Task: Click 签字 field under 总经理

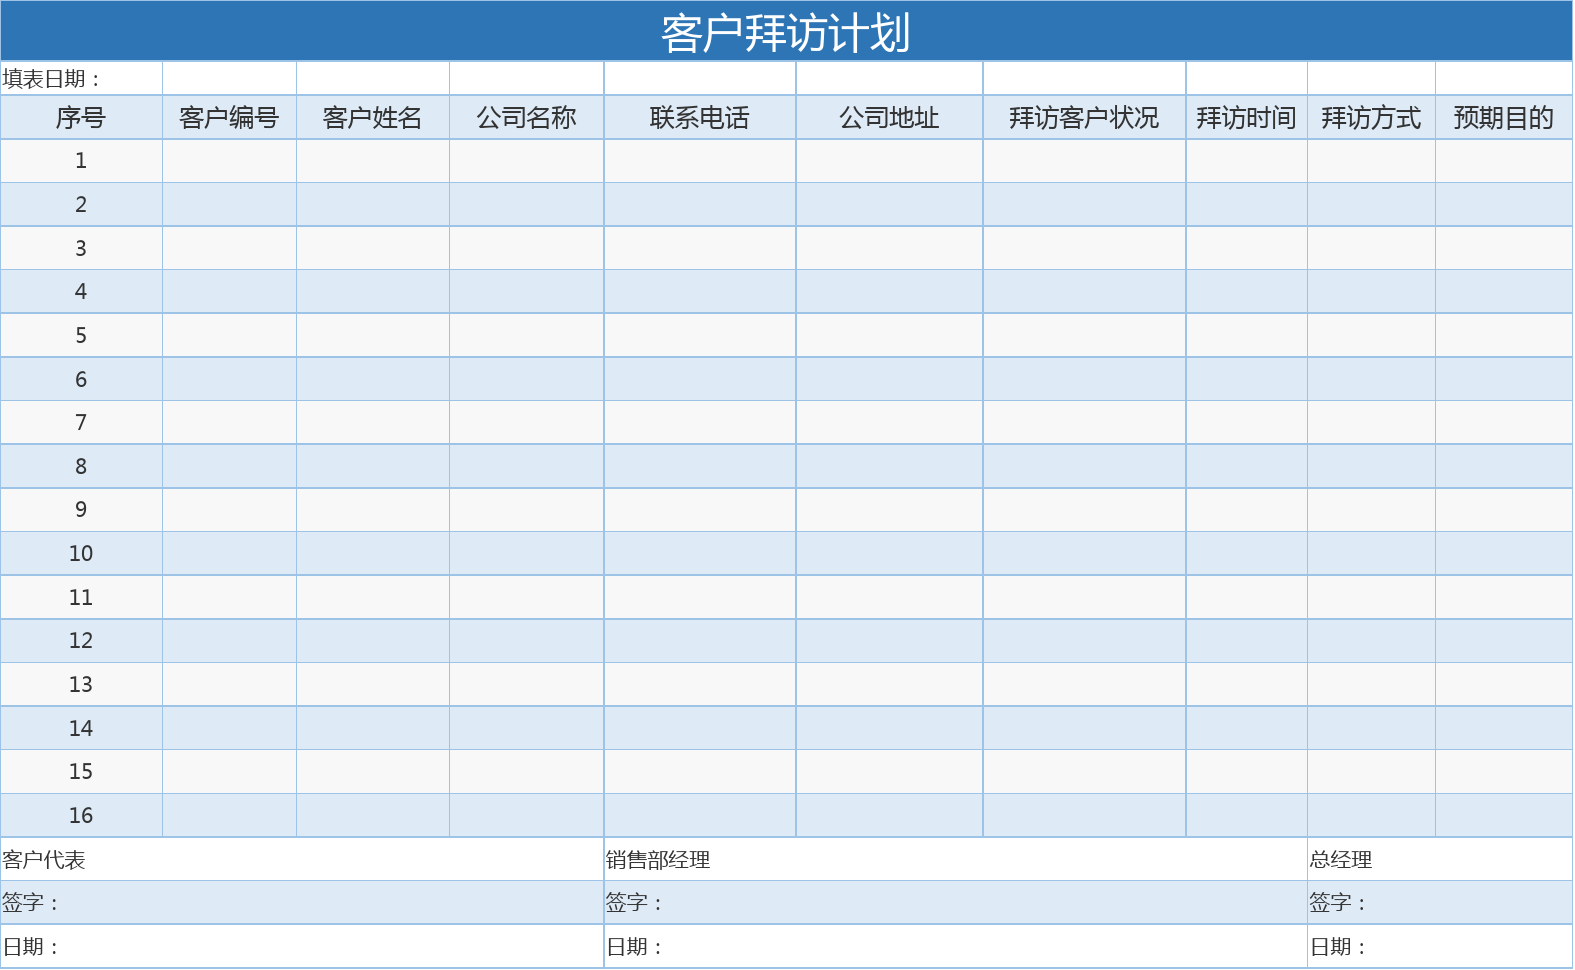Action: coord(1440,902)
